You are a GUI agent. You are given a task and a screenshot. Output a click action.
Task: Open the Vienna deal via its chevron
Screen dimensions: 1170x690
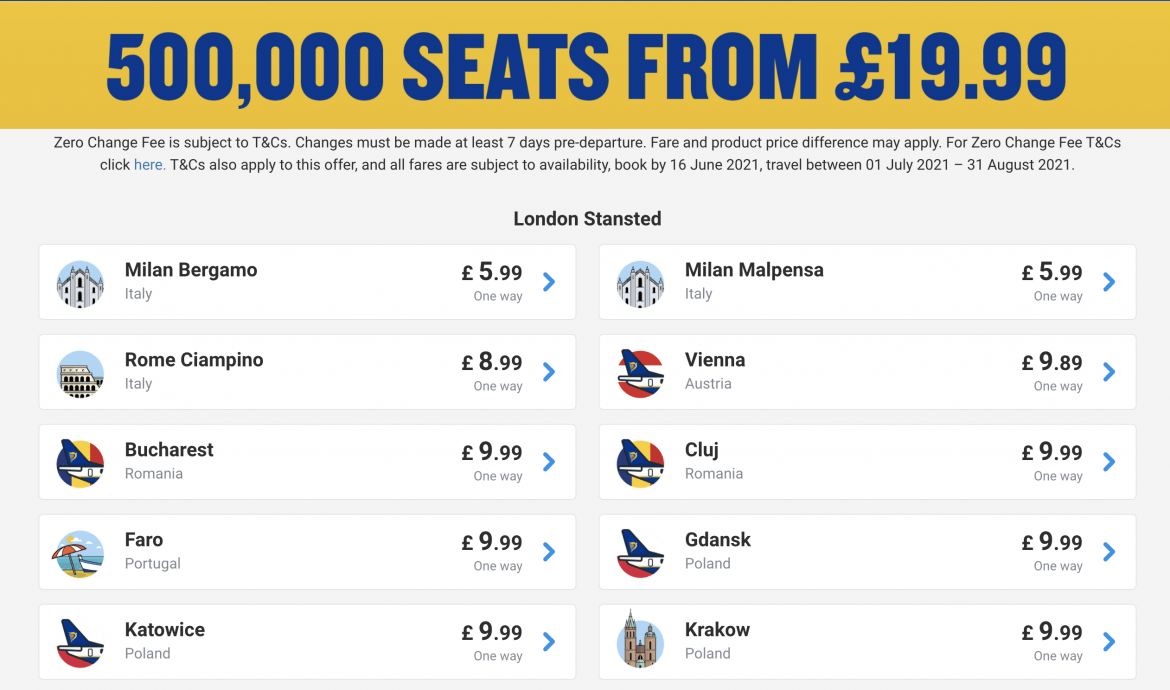click(x=1109, y=373)
